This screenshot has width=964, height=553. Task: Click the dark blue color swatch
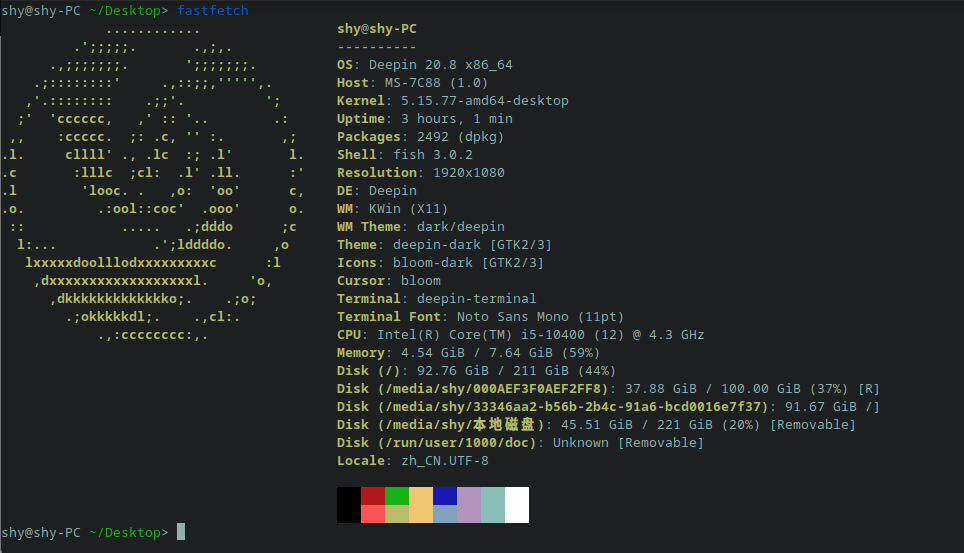pos(445,496)
